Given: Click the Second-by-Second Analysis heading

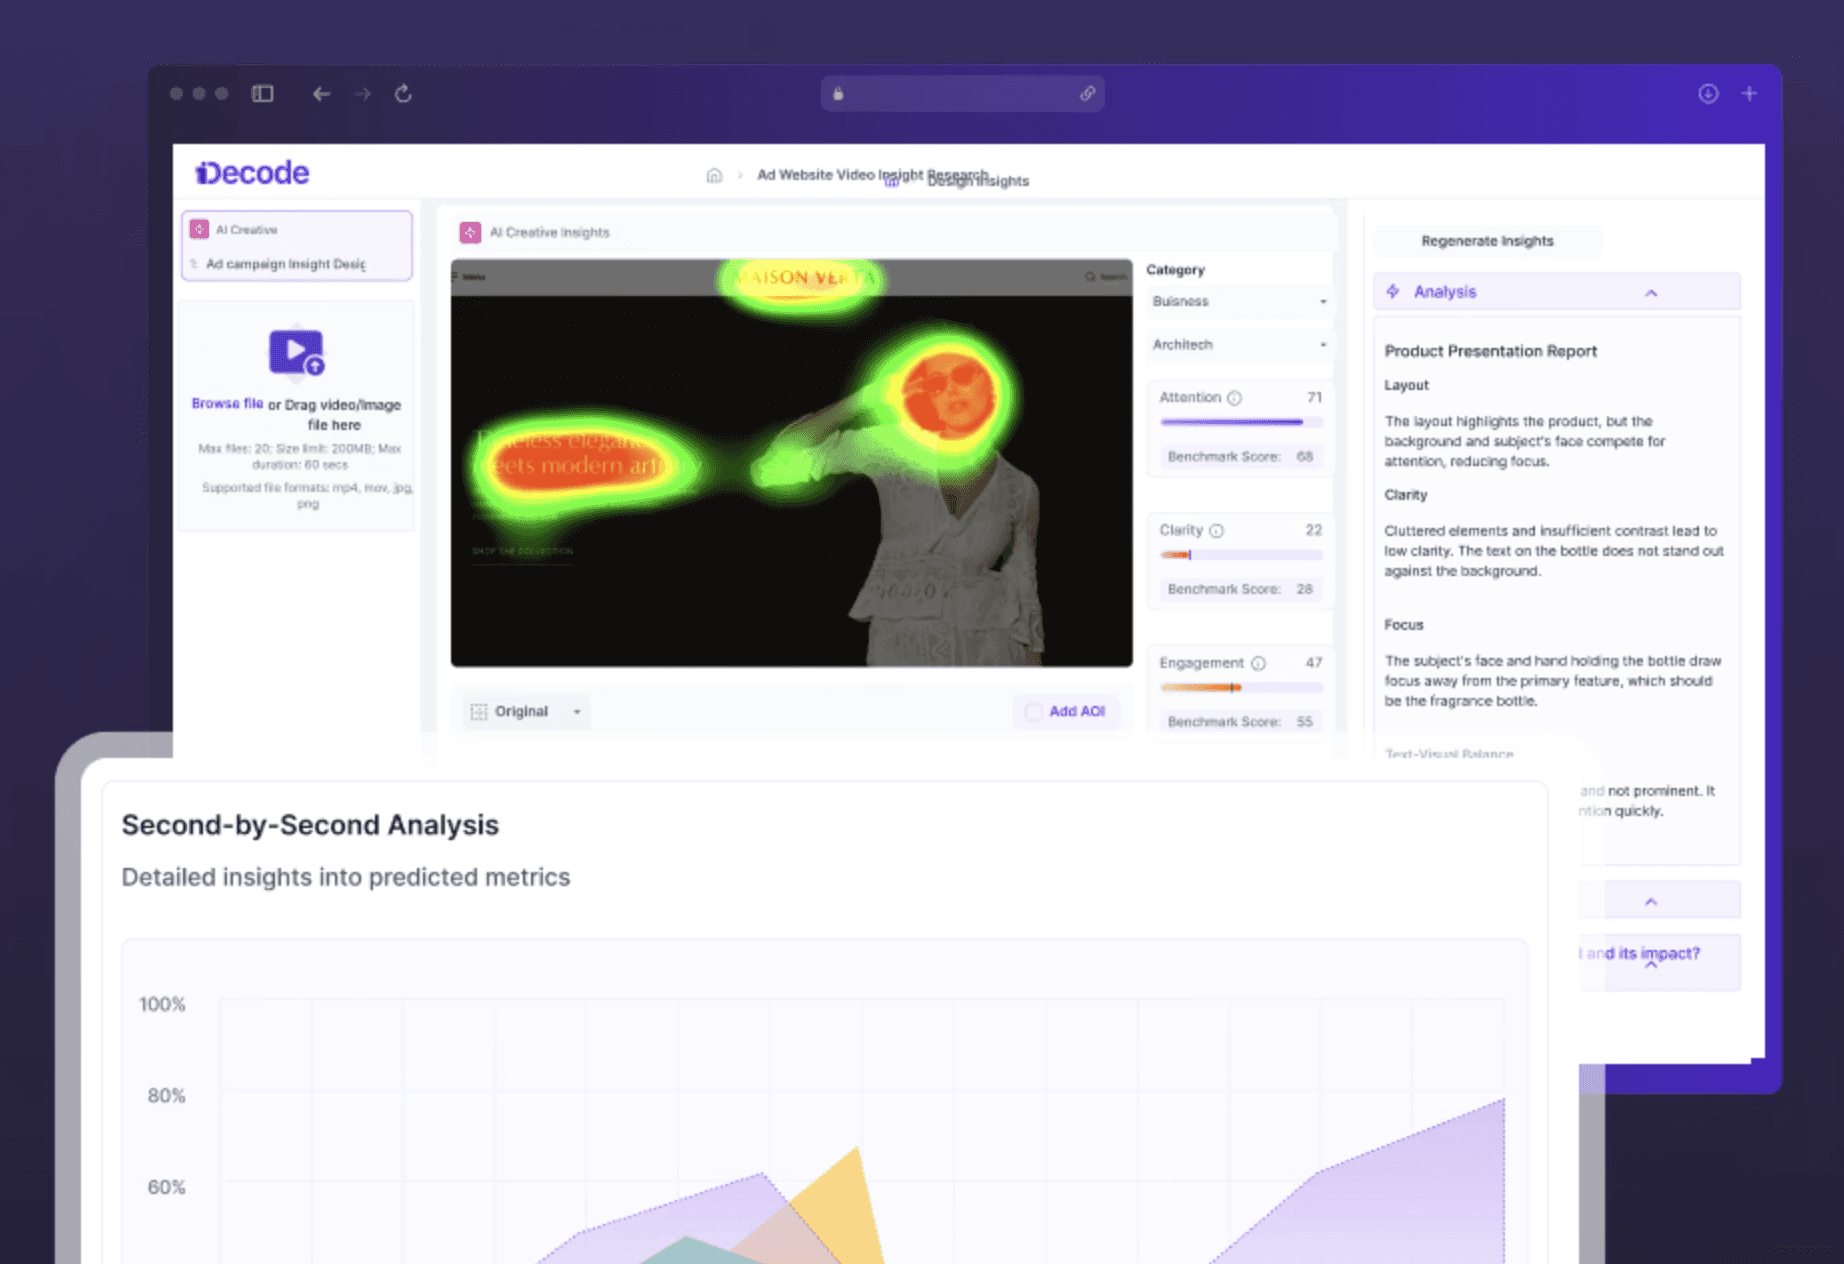Looking at the screenshot, I should [310, 825].
